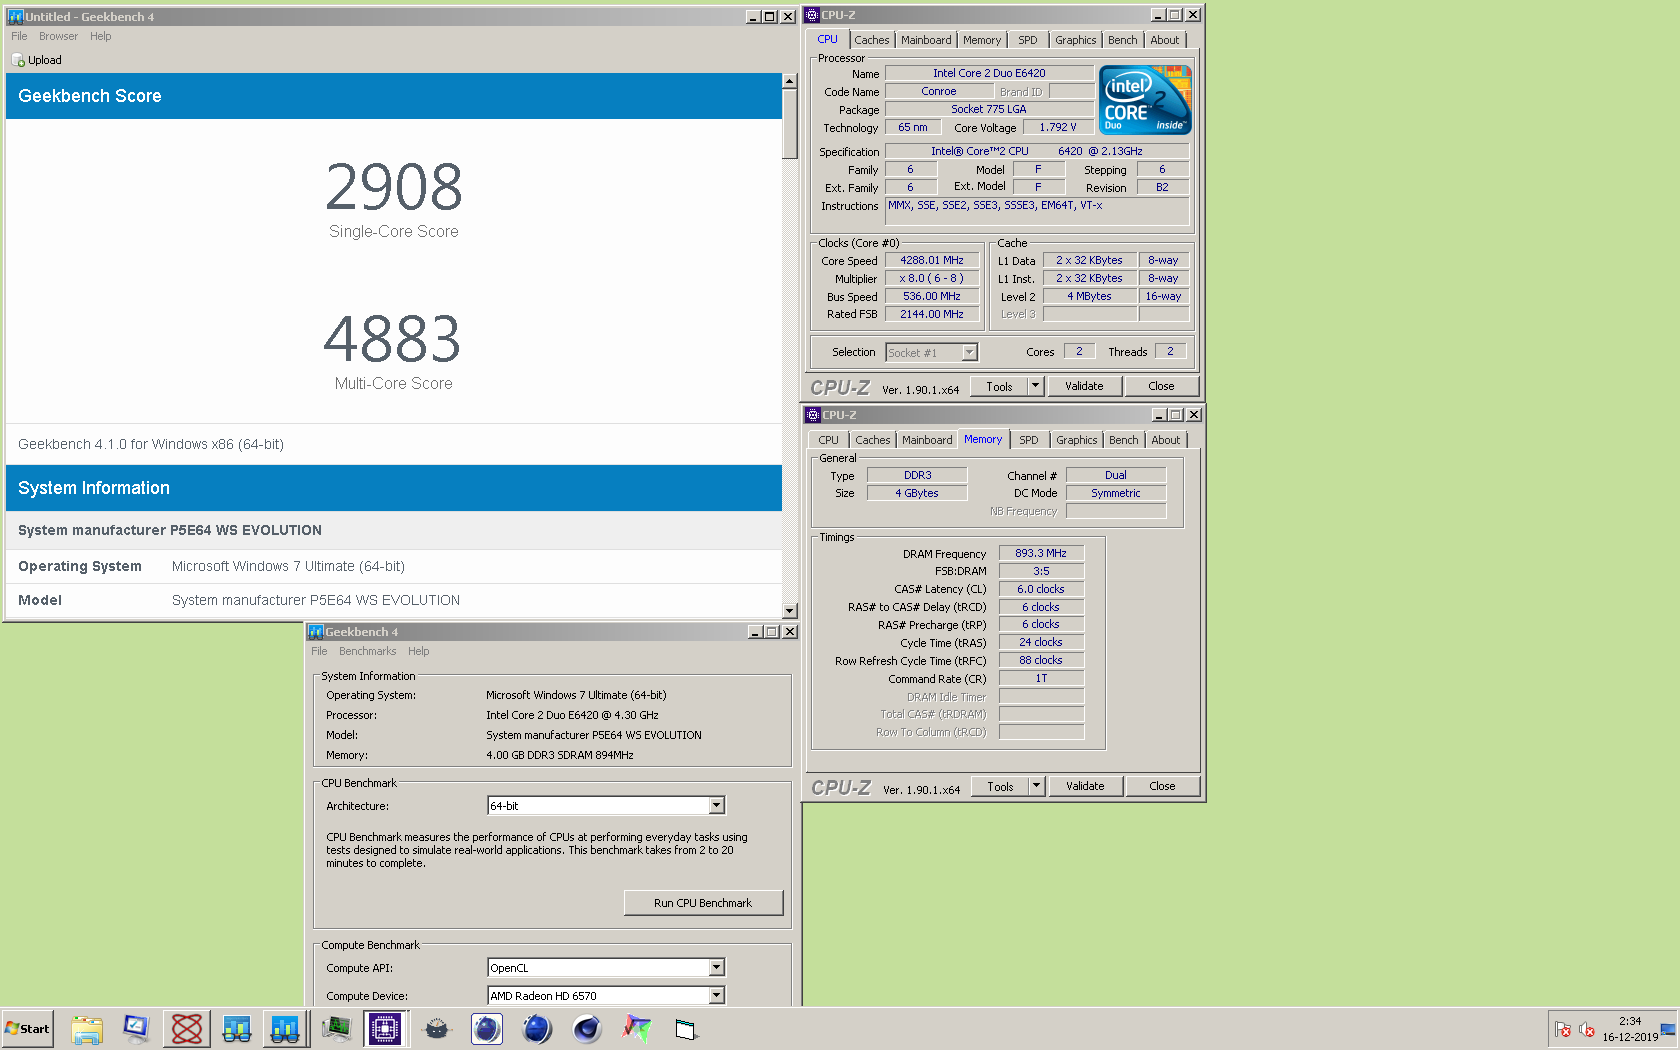Switch to Mainboard tab in CPU-Z processor window
This screenshot has height=1050, width=1680.
point(926,40)
